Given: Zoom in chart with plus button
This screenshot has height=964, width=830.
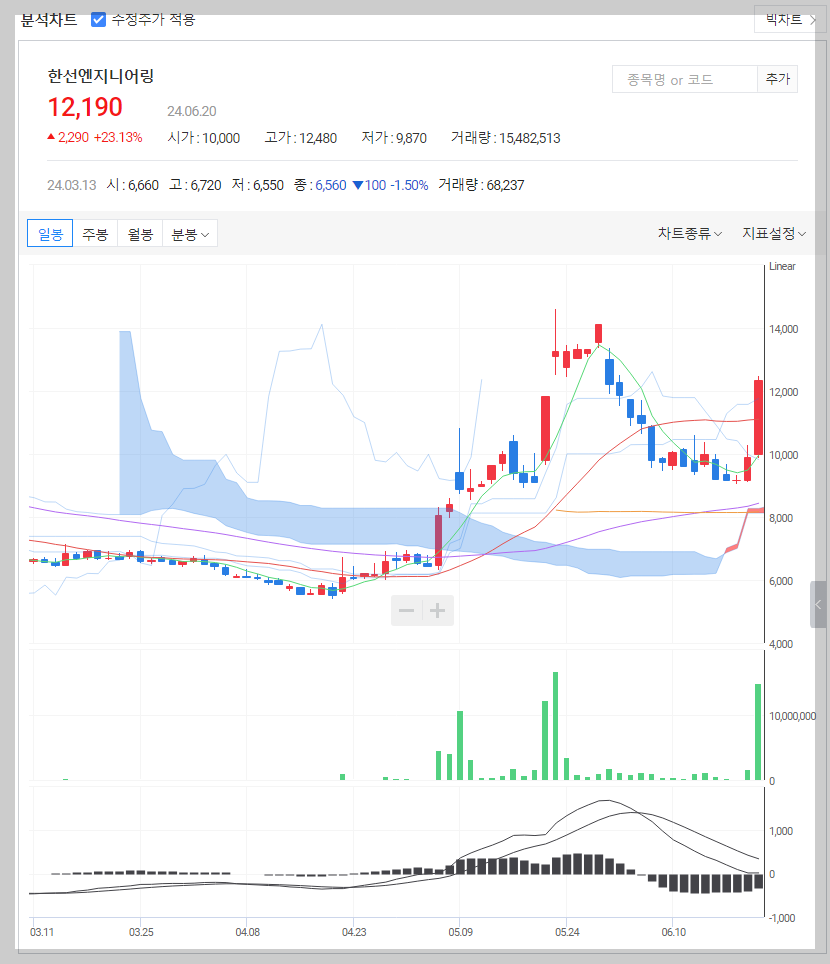Looking at the screenshot, I should pos(438,610).
